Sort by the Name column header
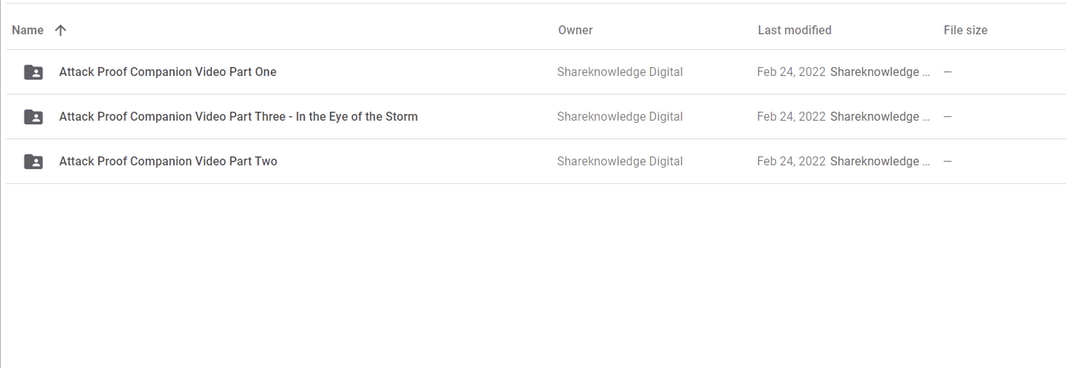 [x=28, y=30]
